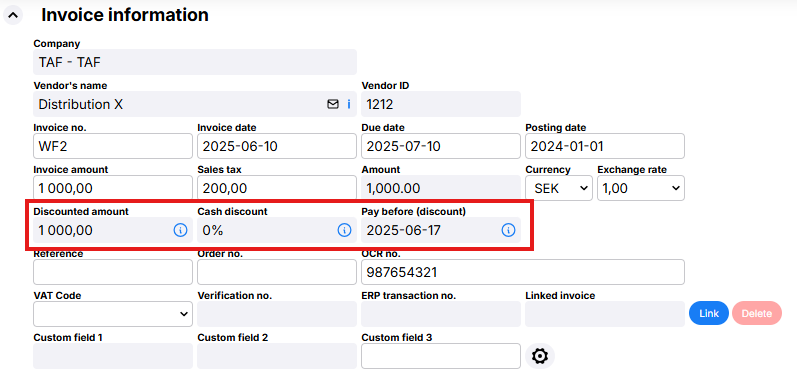Open vendor info via blue i icon
This screenshot has height=374, width=797.
[x=349, y=104]
